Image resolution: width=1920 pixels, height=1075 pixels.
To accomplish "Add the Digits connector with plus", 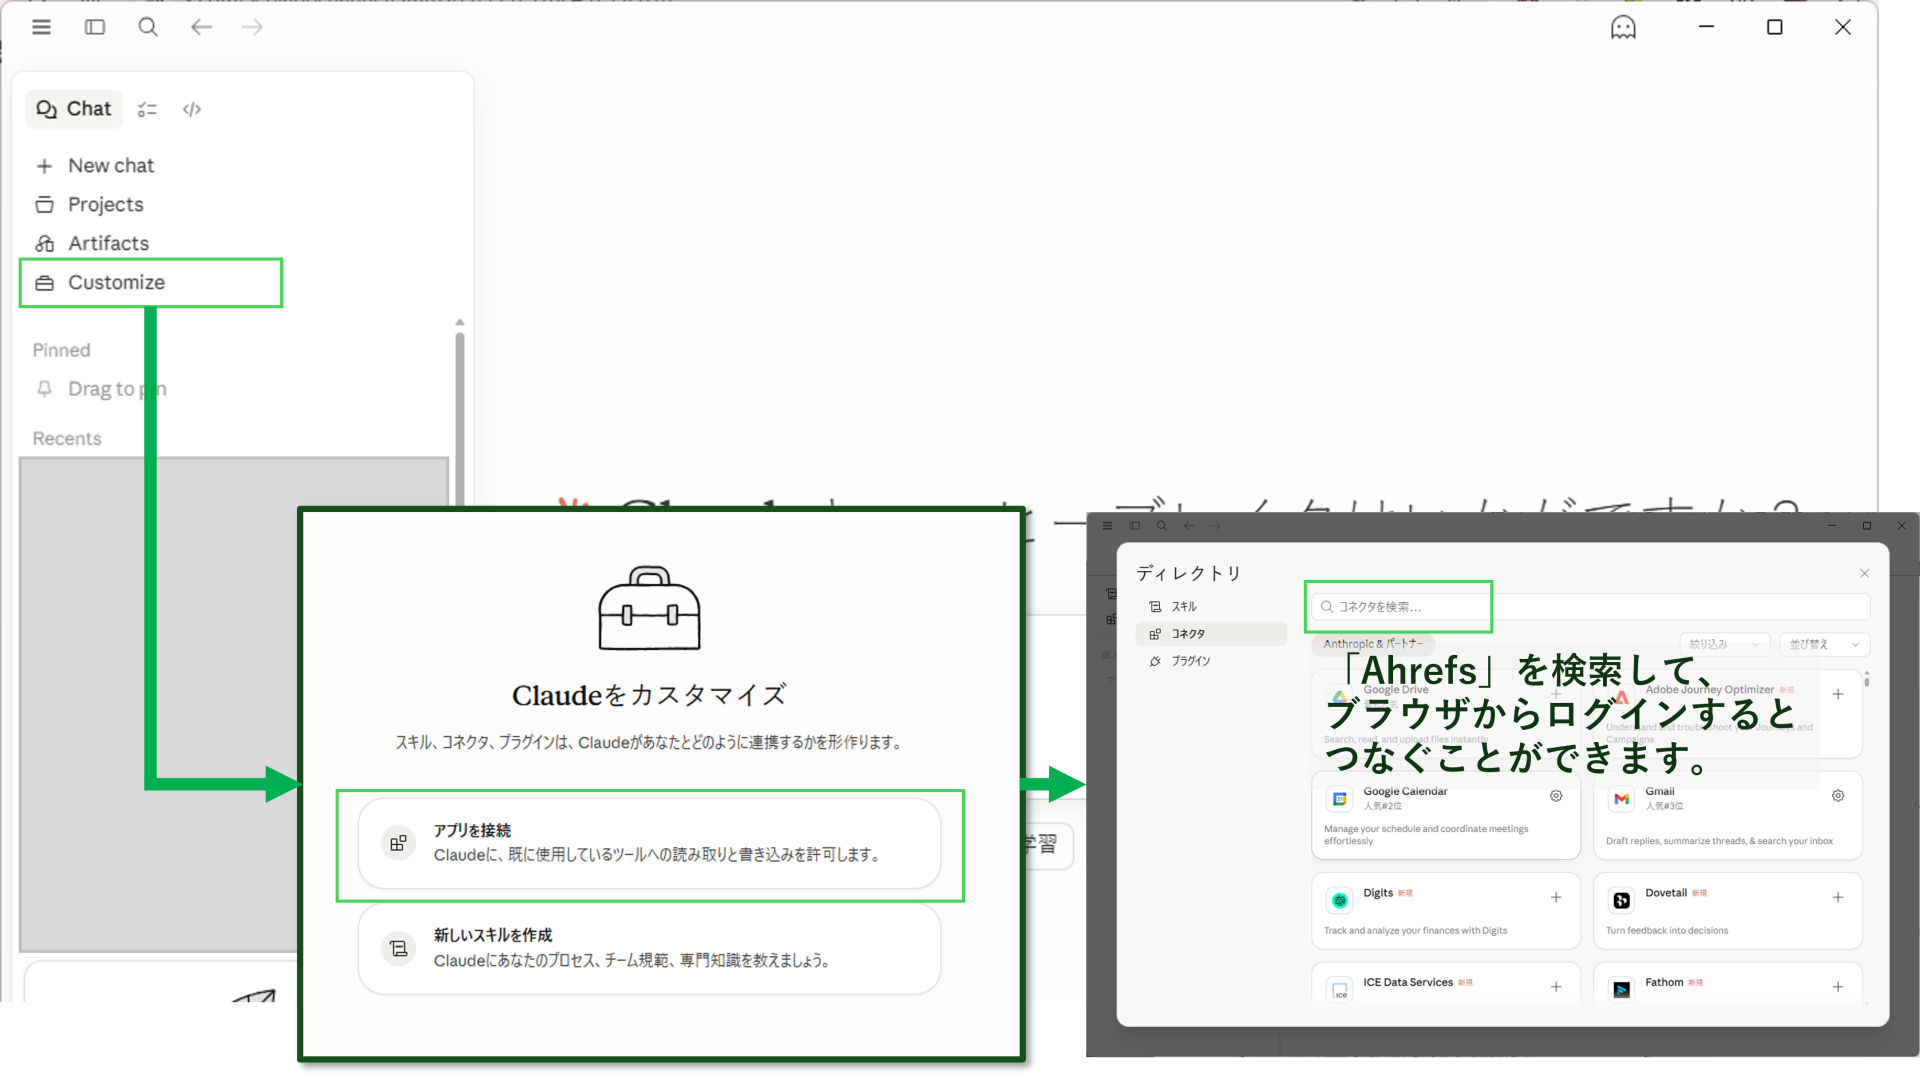I will click(1556, 897).
